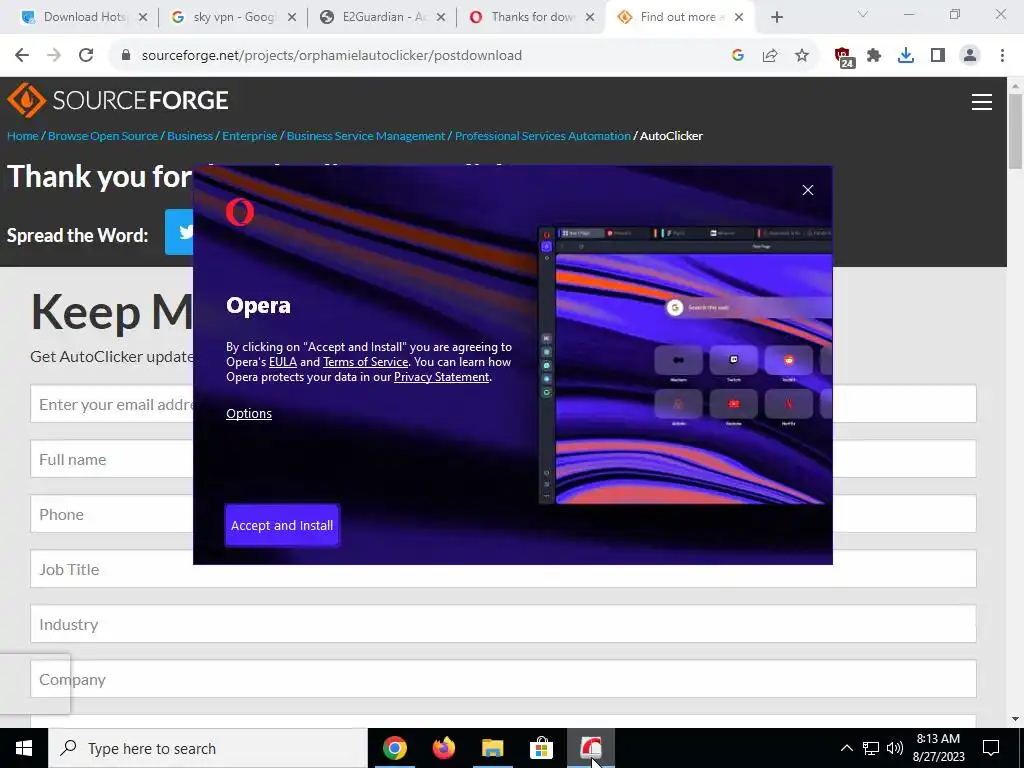
Task: Click the Opera browser preview image
Action: [x=685, y=366]
